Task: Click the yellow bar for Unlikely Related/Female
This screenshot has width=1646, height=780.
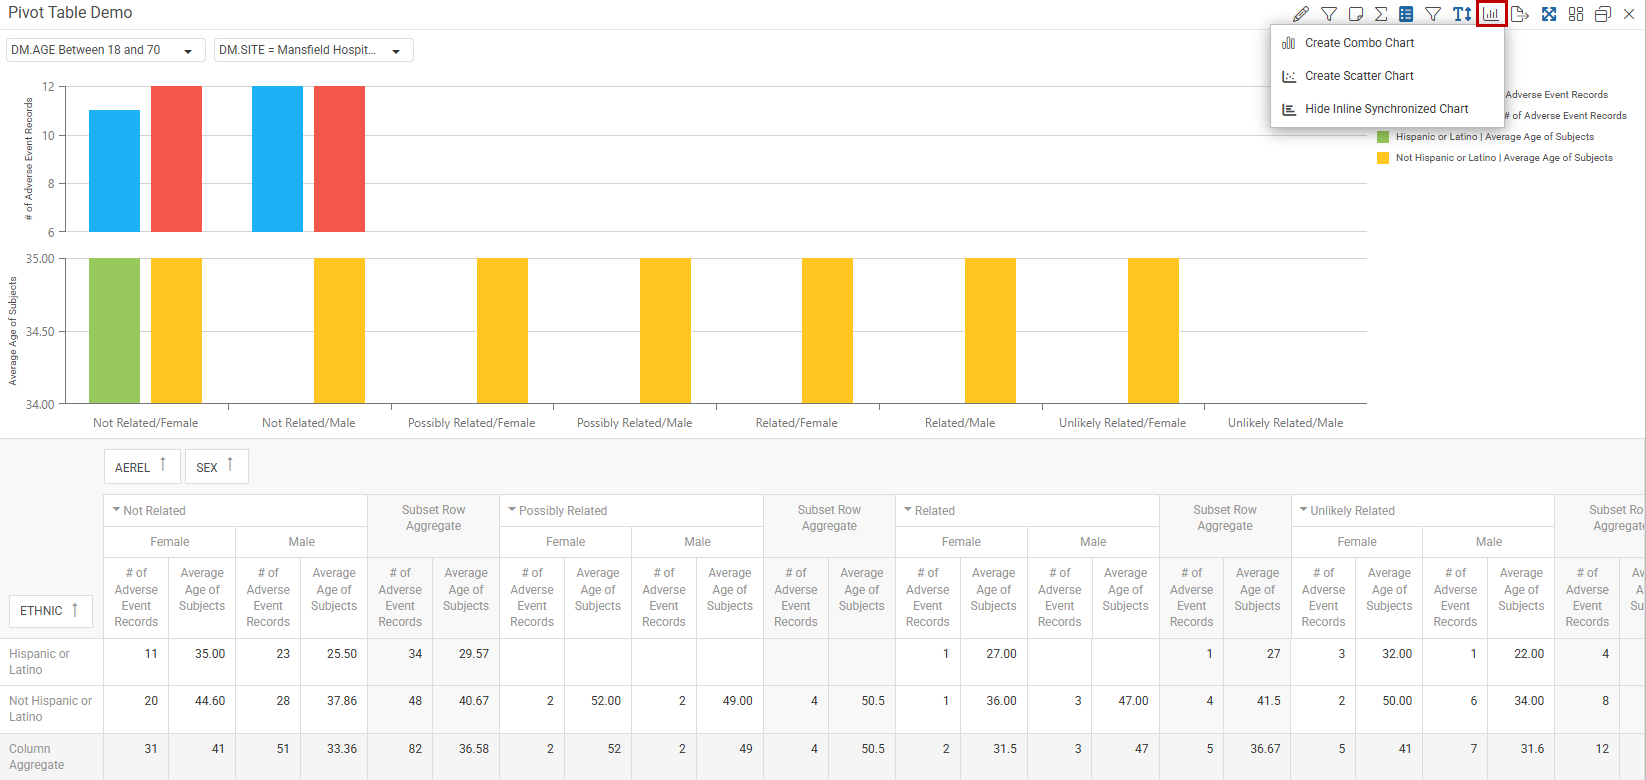Action: [1153, 331]
